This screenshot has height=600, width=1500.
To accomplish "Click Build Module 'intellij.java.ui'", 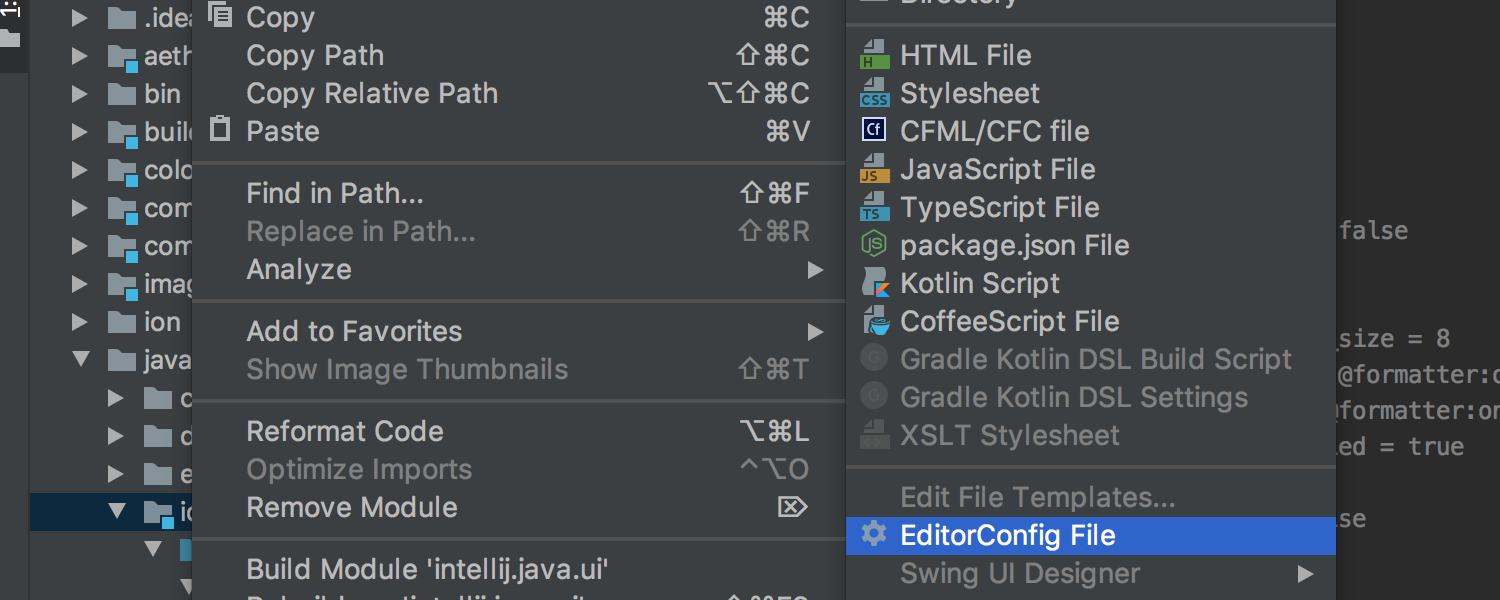I will click(x=427, y=568).
